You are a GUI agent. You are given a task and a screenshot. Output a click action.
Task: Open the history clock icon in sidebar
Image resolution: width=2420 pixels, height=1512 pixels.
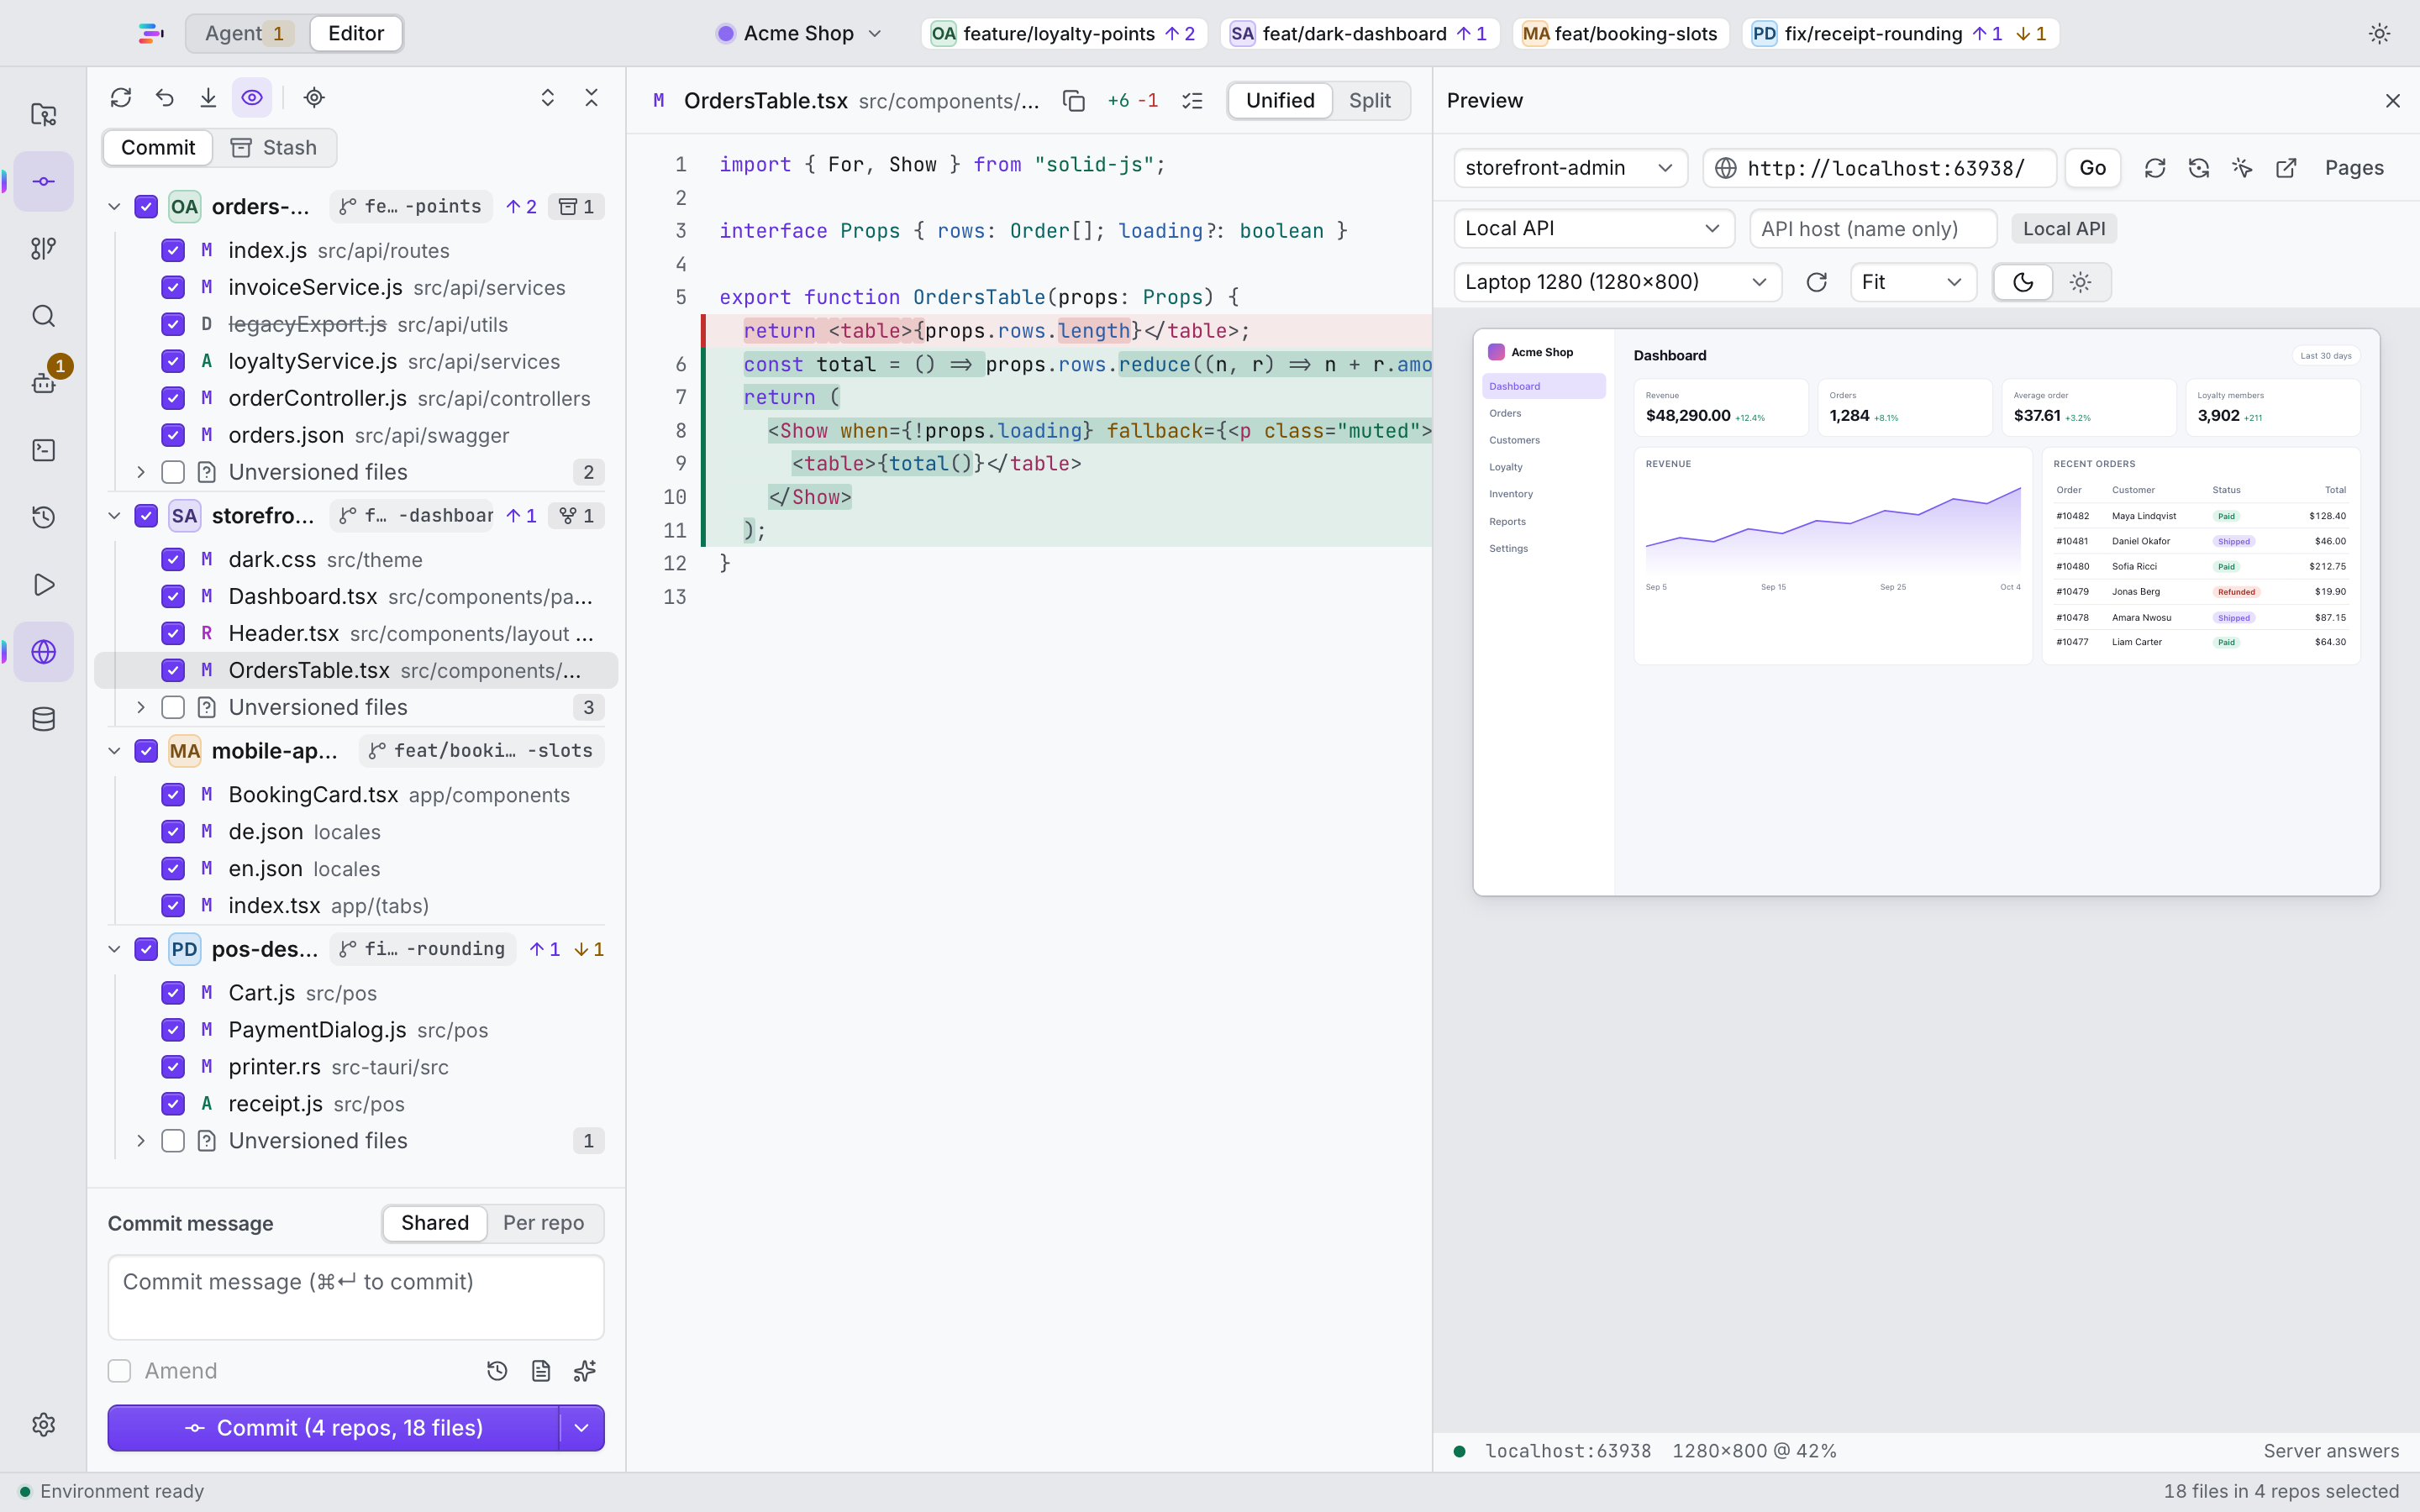click(x=43, y=517)
